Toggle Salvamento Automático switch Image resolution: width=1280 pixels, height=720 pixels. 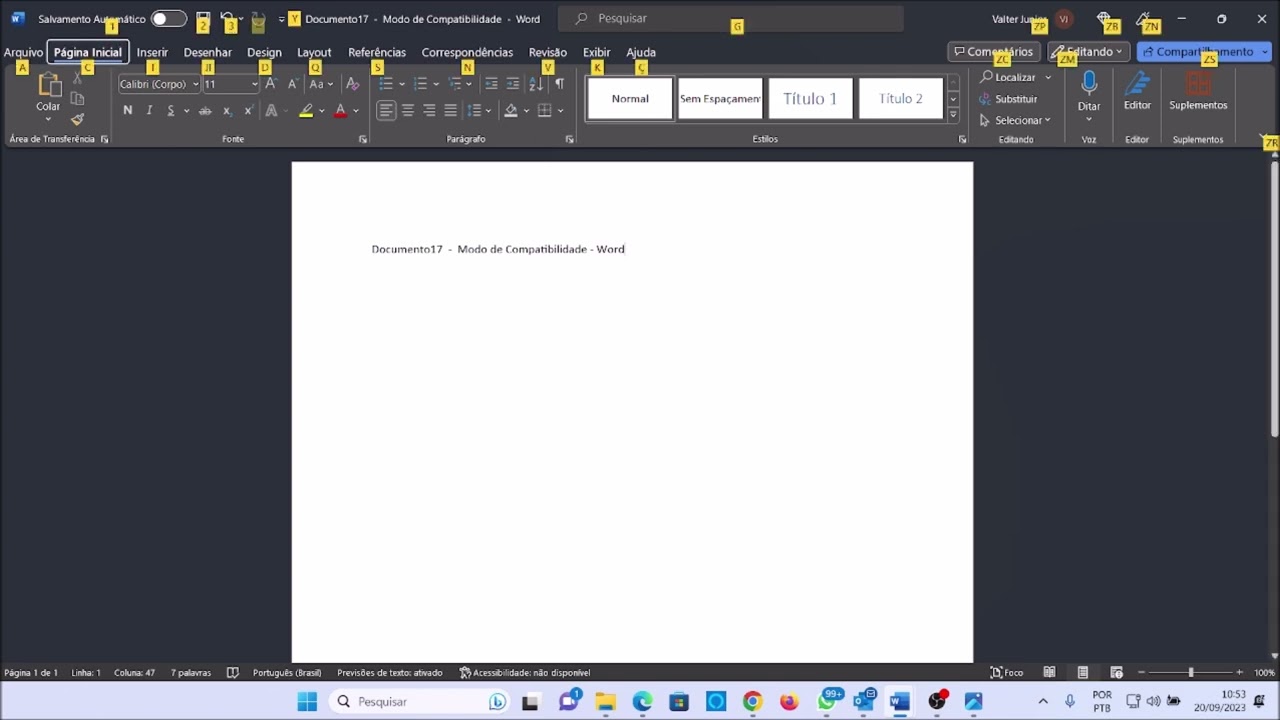tap(168, 19)
